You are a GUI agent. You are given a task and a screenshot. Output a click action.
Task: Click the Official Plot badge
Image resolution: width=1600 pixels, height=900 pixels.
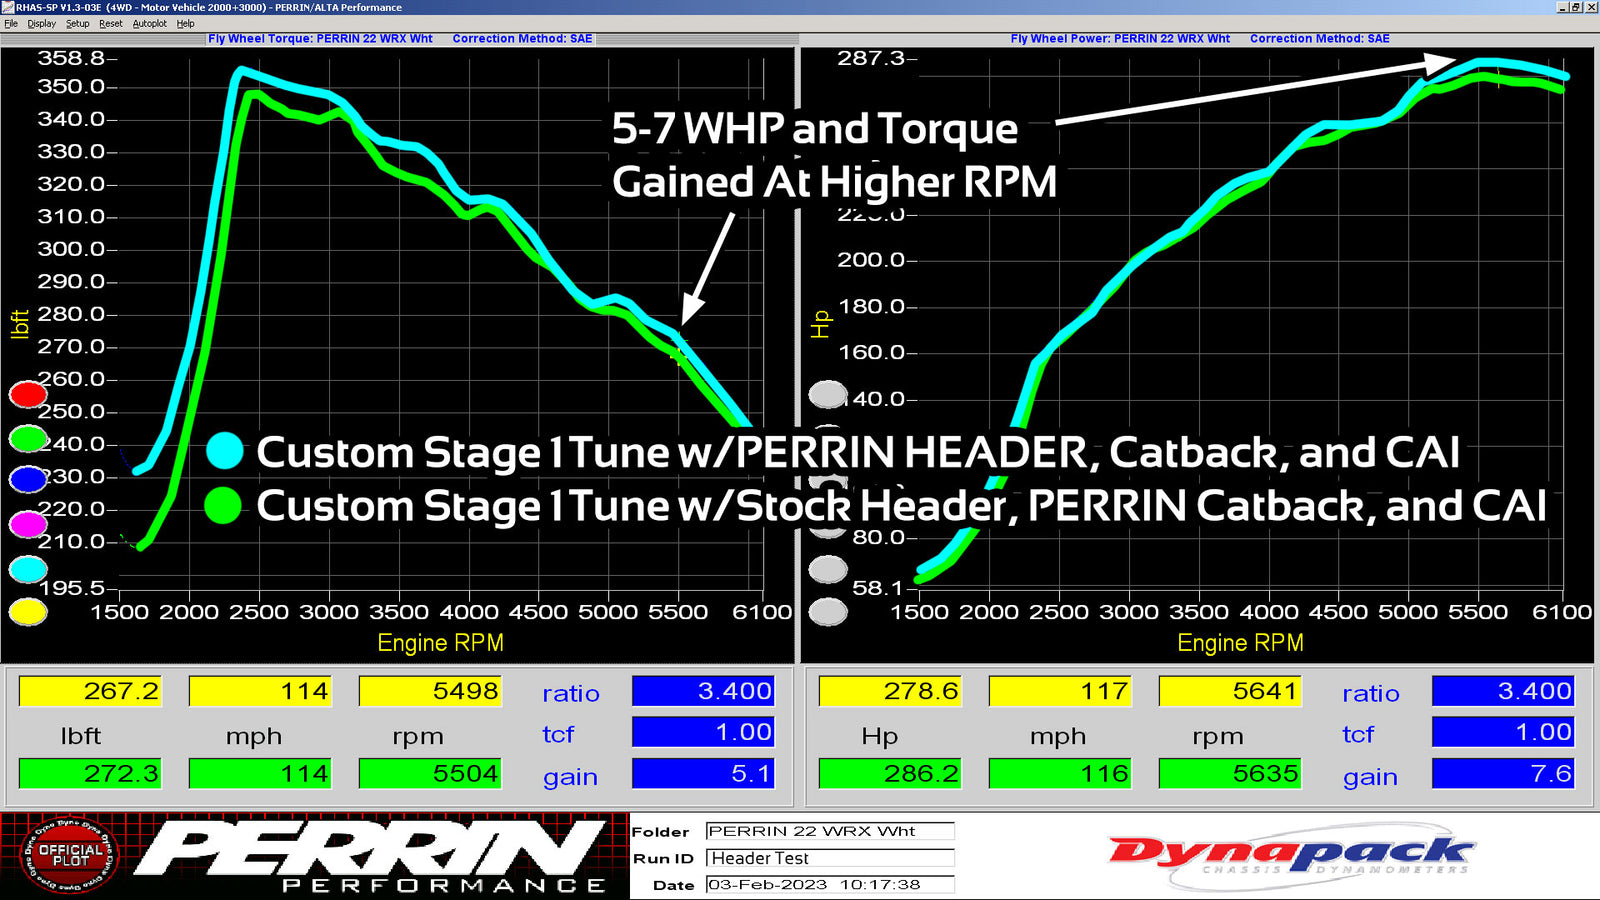click(70, 856)
